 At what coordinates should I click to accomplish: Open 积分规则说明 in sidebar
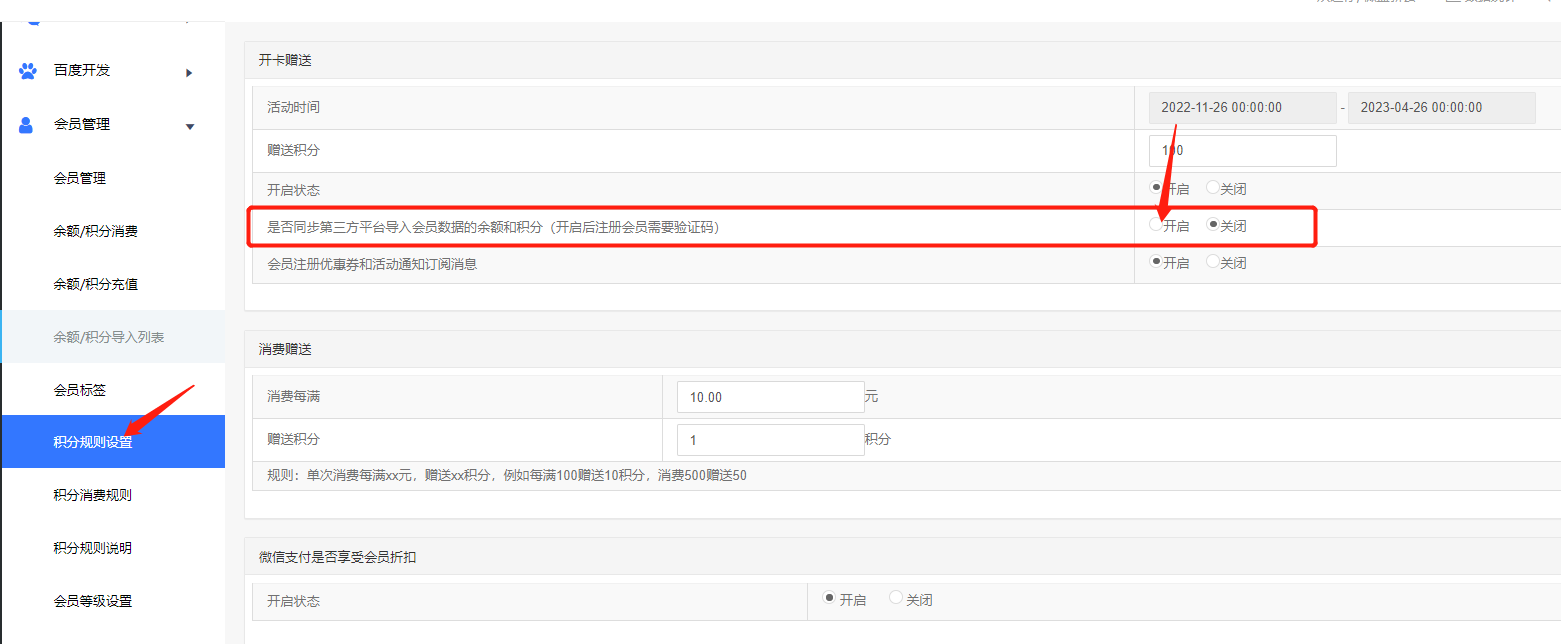point(93,548)
